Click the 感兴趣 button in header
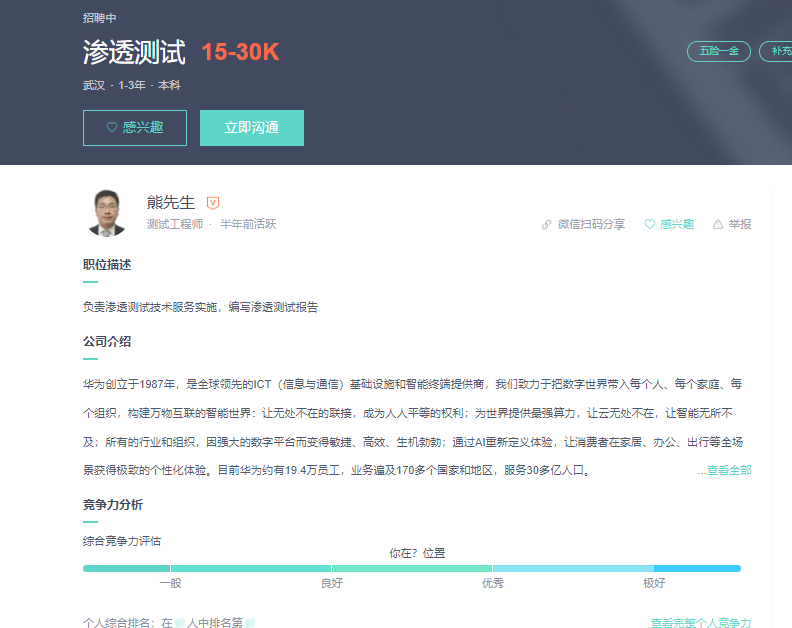 click(x=135, y=128)
